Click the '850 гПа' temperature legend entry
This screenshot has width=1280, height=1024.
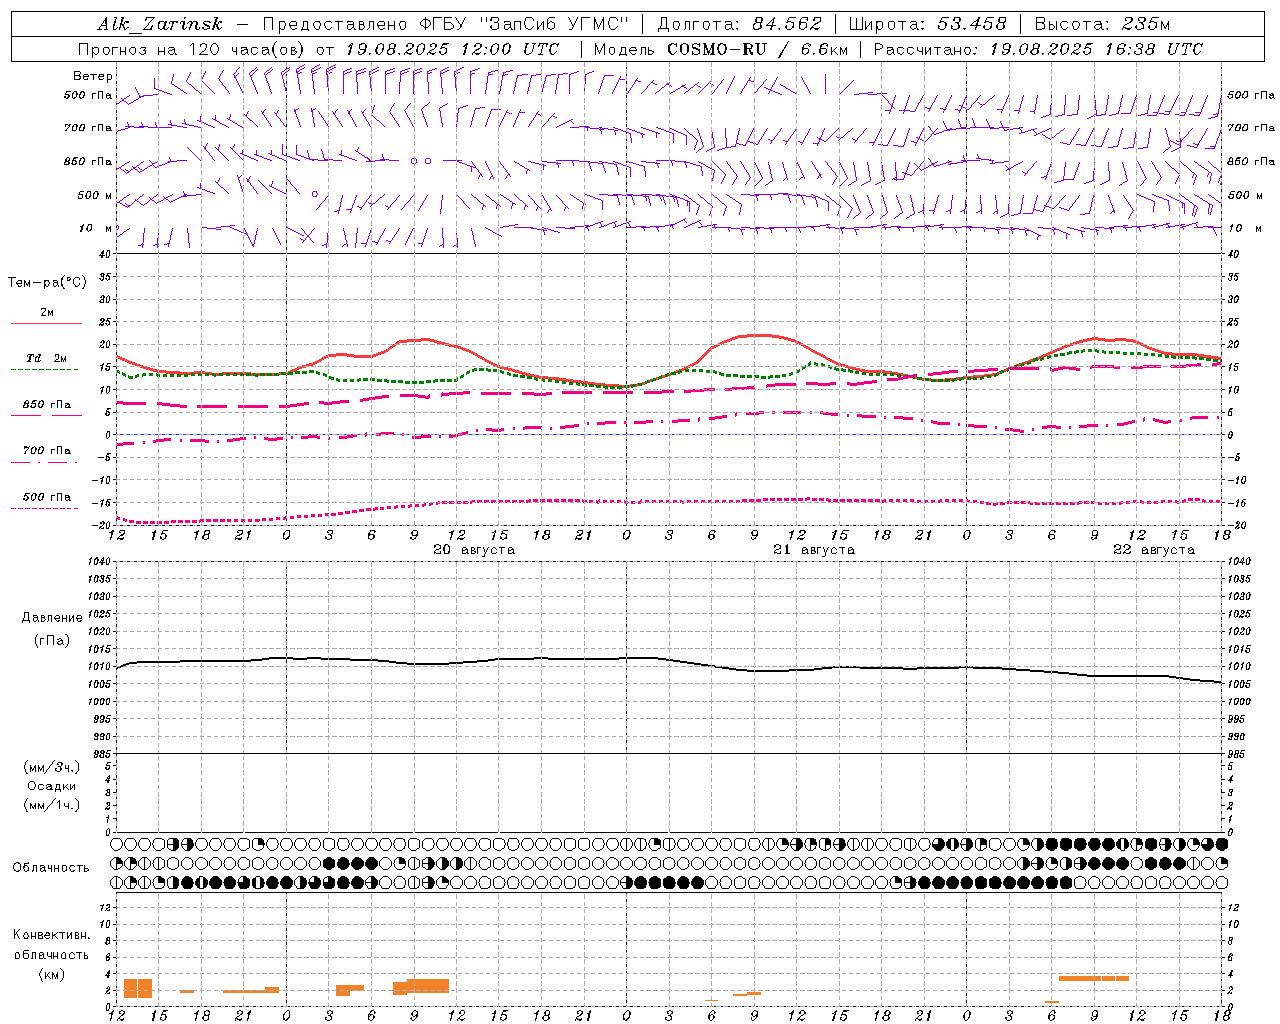coord(47,404)
